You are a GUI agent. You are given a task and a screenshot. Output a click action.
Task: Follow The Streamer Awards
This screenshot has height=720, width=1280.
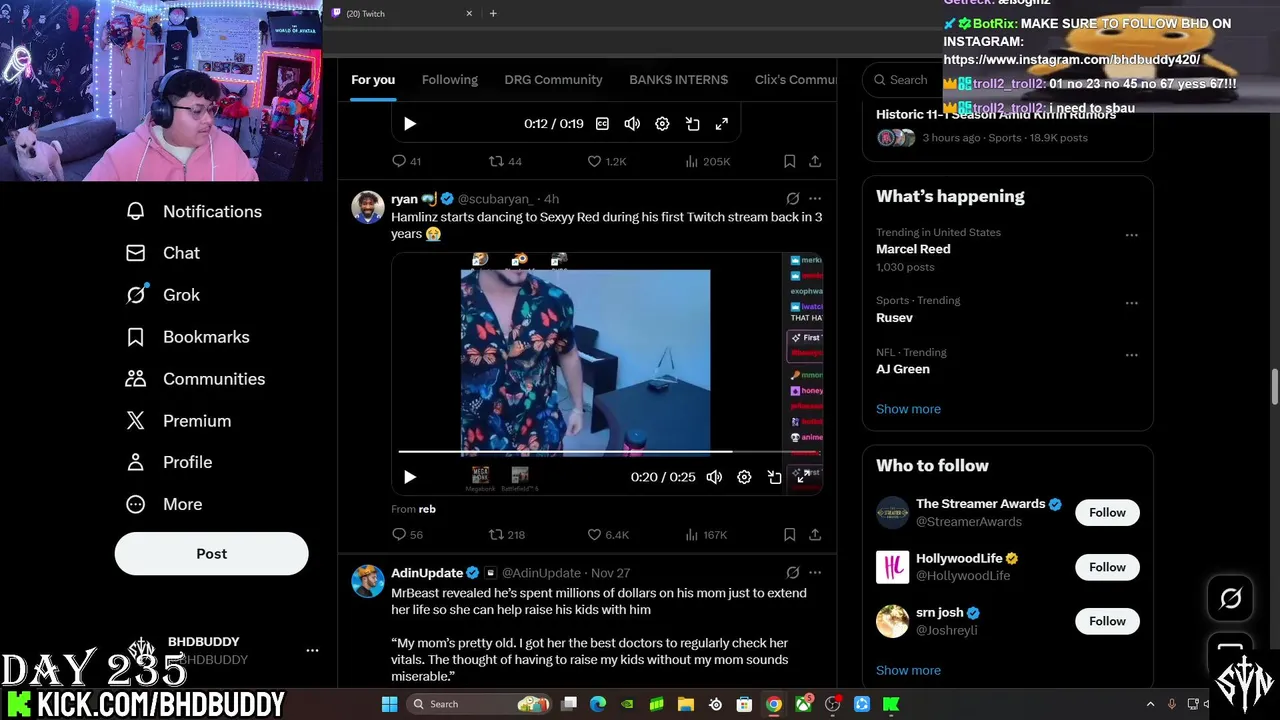[1107, 513]
